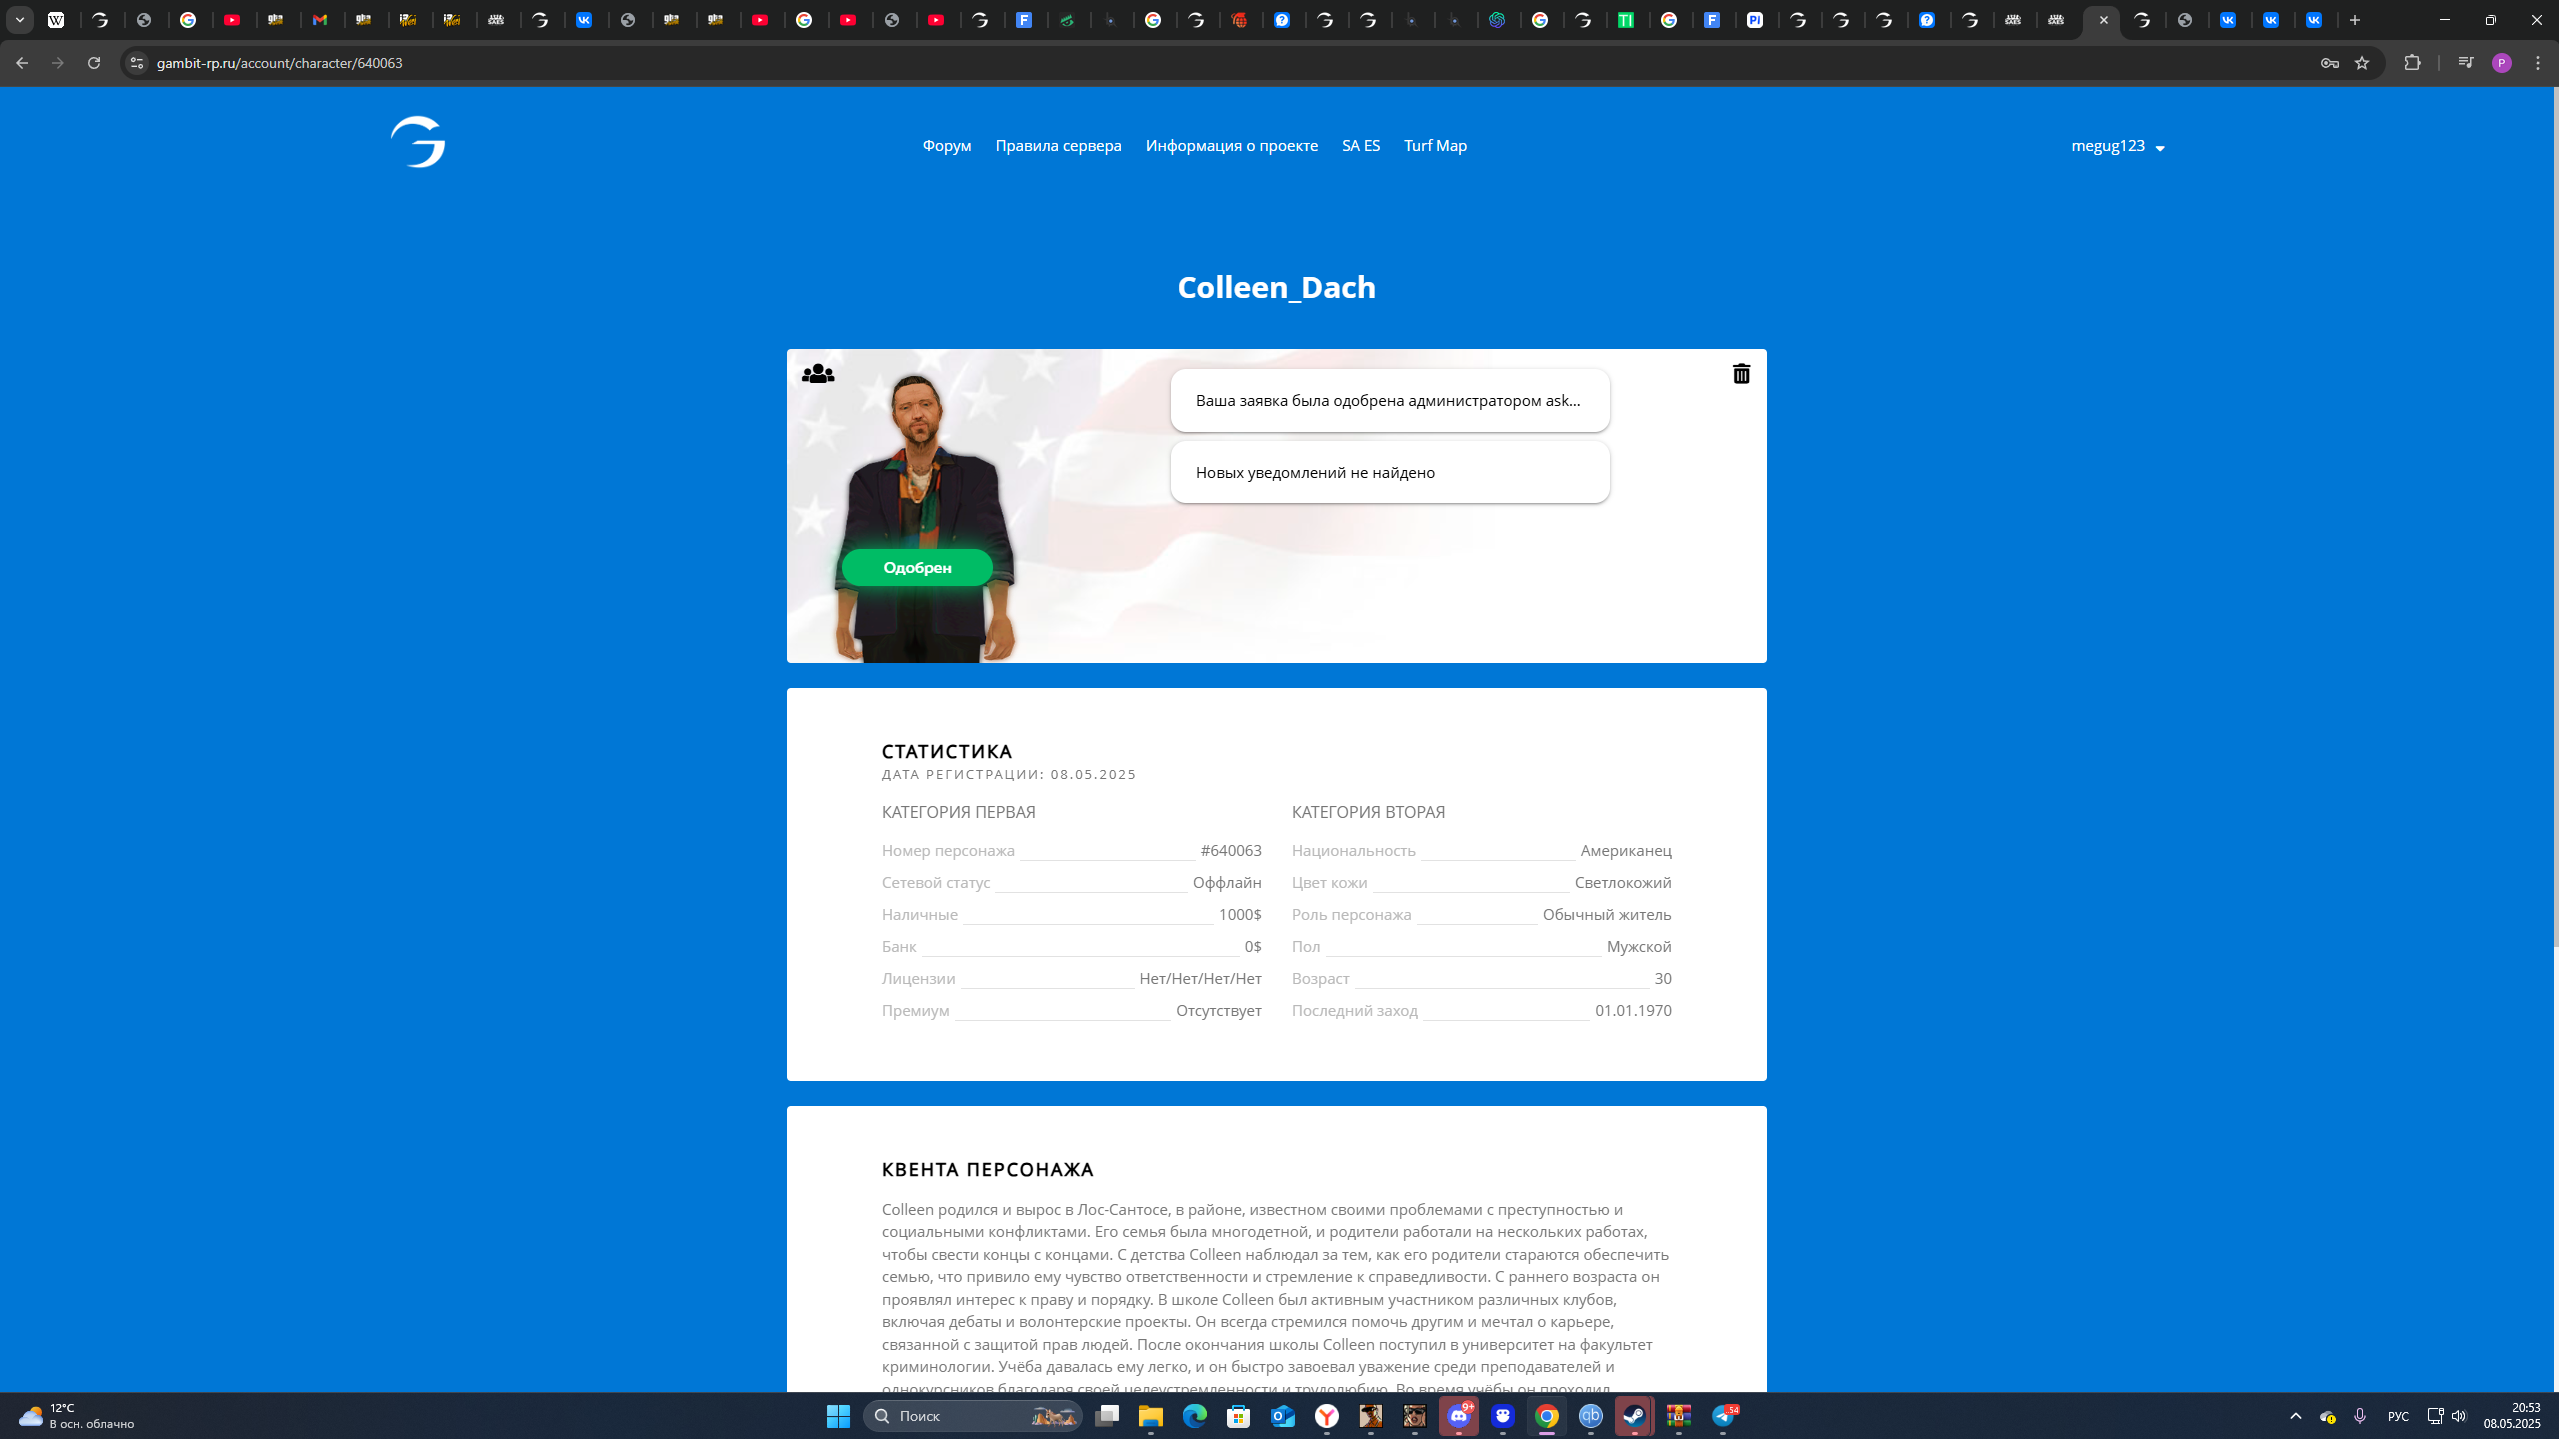
Task: Switch to the Wikipedia tab
Action: tap(57, 20)
